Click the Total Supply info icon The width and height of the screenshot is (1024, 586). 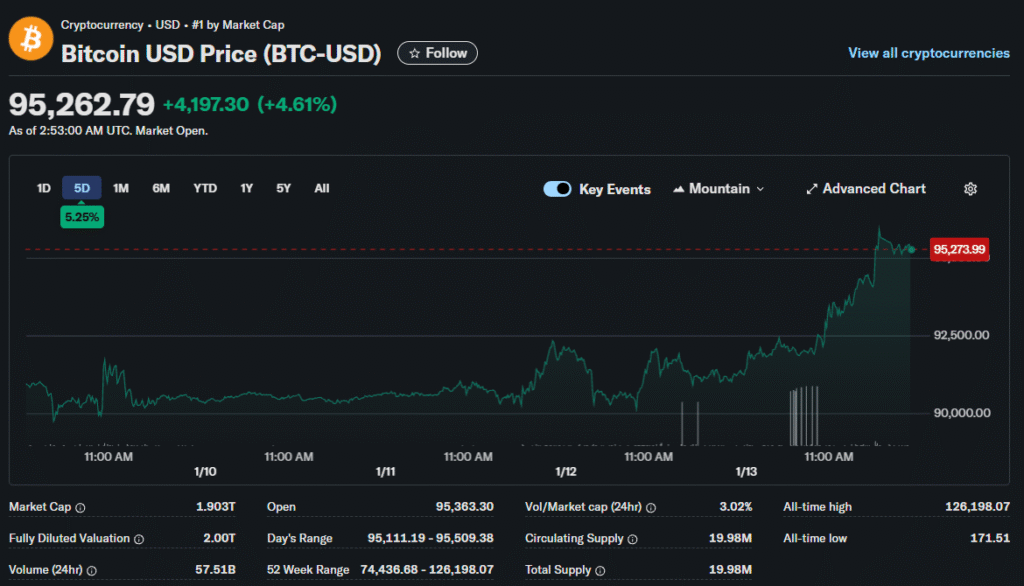(599, 571)
